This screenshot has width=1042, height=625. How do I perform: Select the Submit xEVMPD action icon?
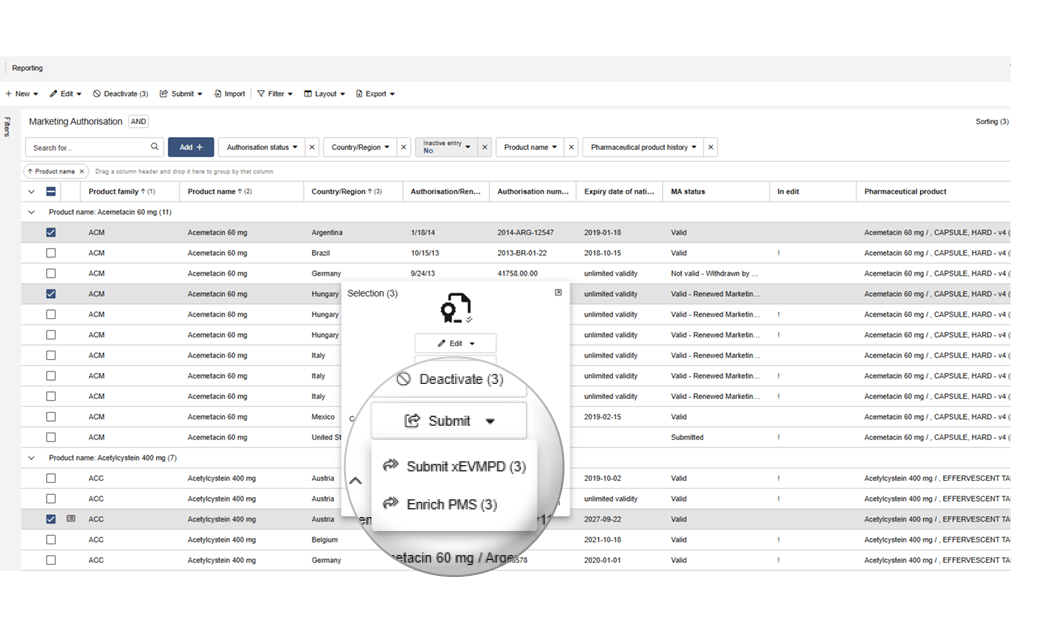pyautogui.click(x=390, y=465)
